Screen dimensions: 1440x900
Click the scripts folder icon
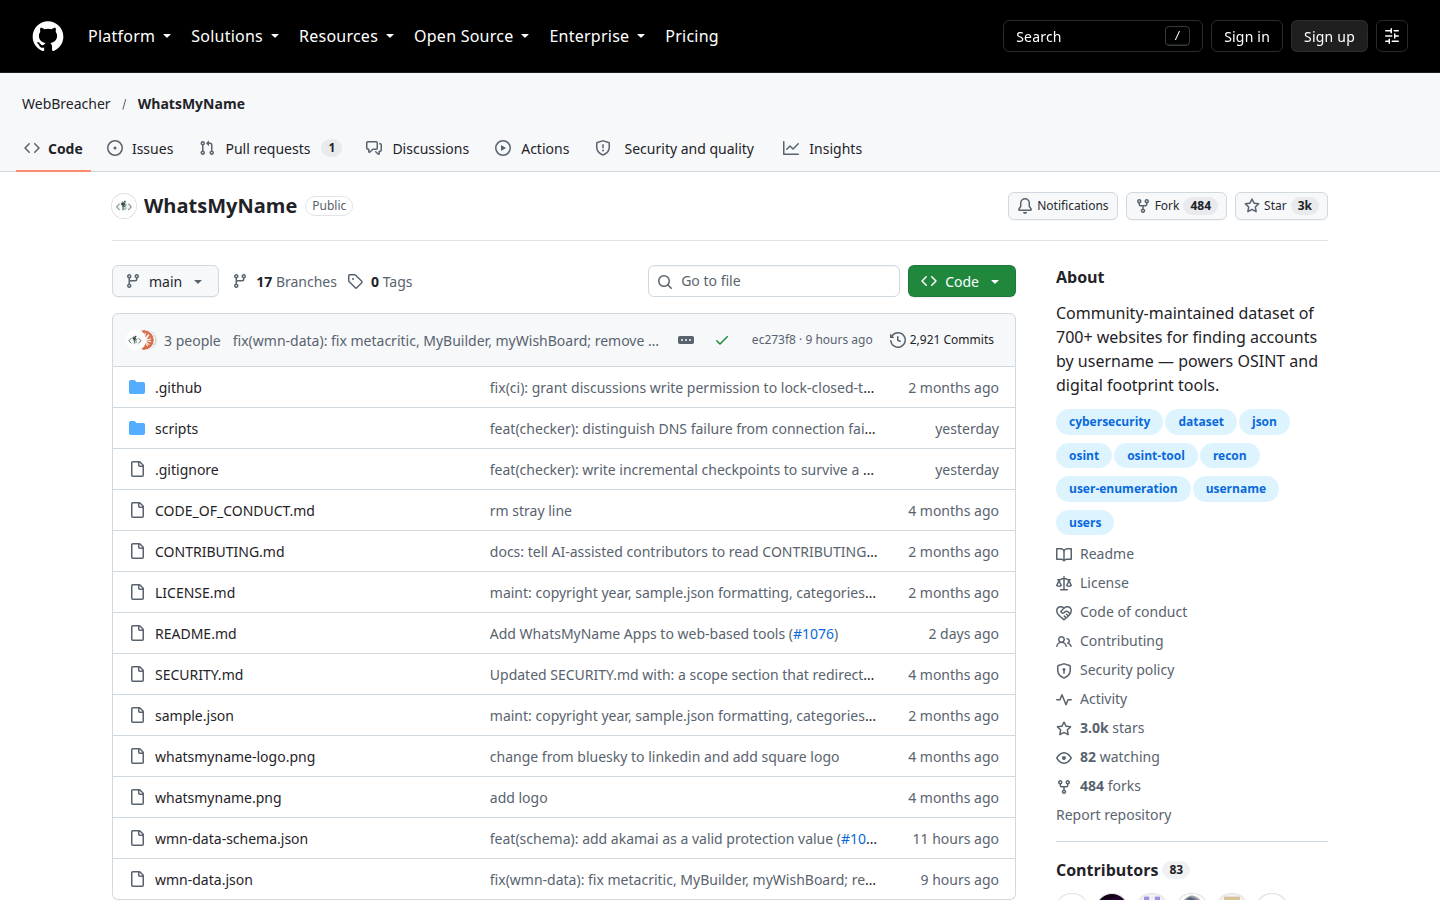pos(137,428)
